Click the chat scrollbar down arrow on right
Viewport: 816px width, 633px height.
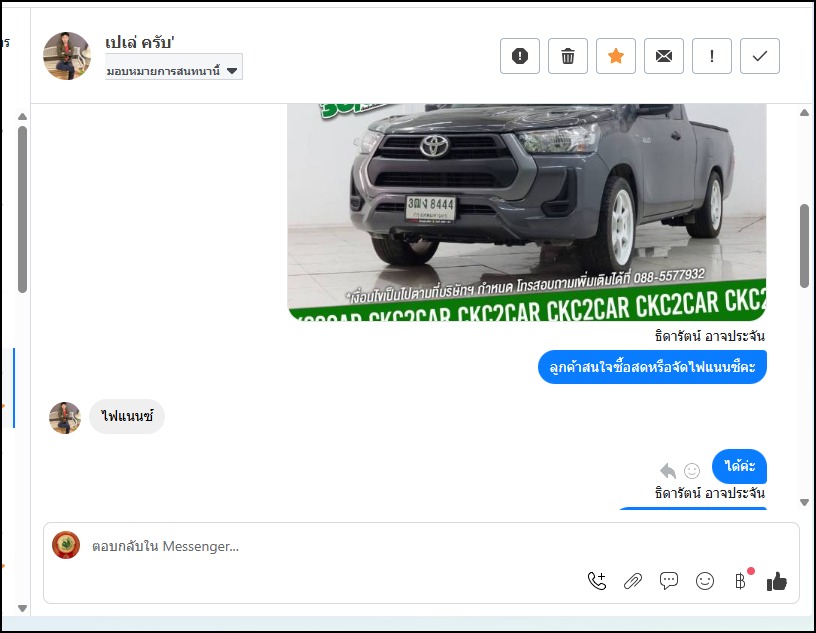(x=805, y=502)
